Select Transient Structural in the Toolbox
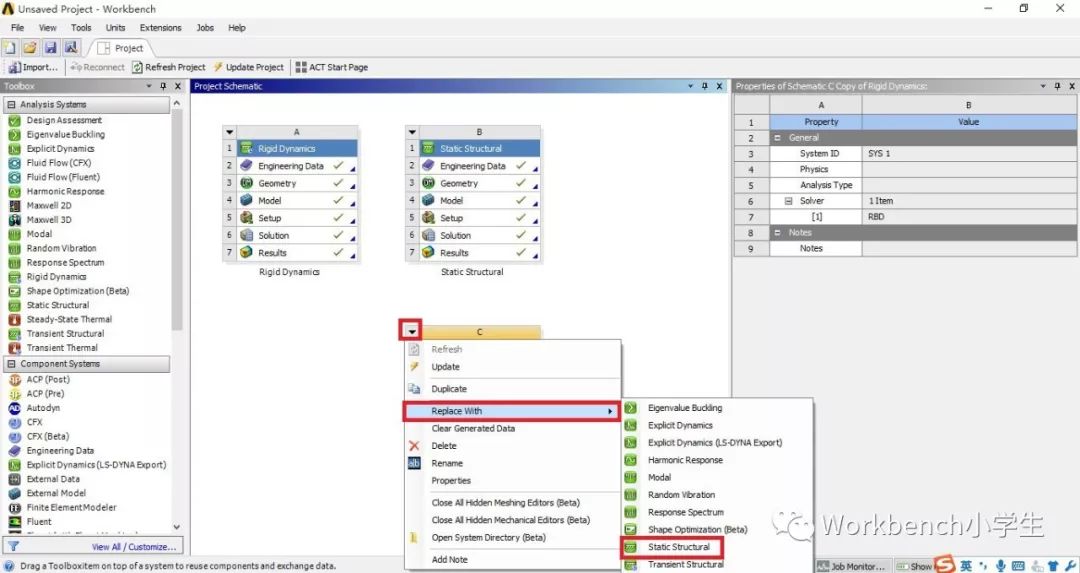 click(x=65, y=333)
